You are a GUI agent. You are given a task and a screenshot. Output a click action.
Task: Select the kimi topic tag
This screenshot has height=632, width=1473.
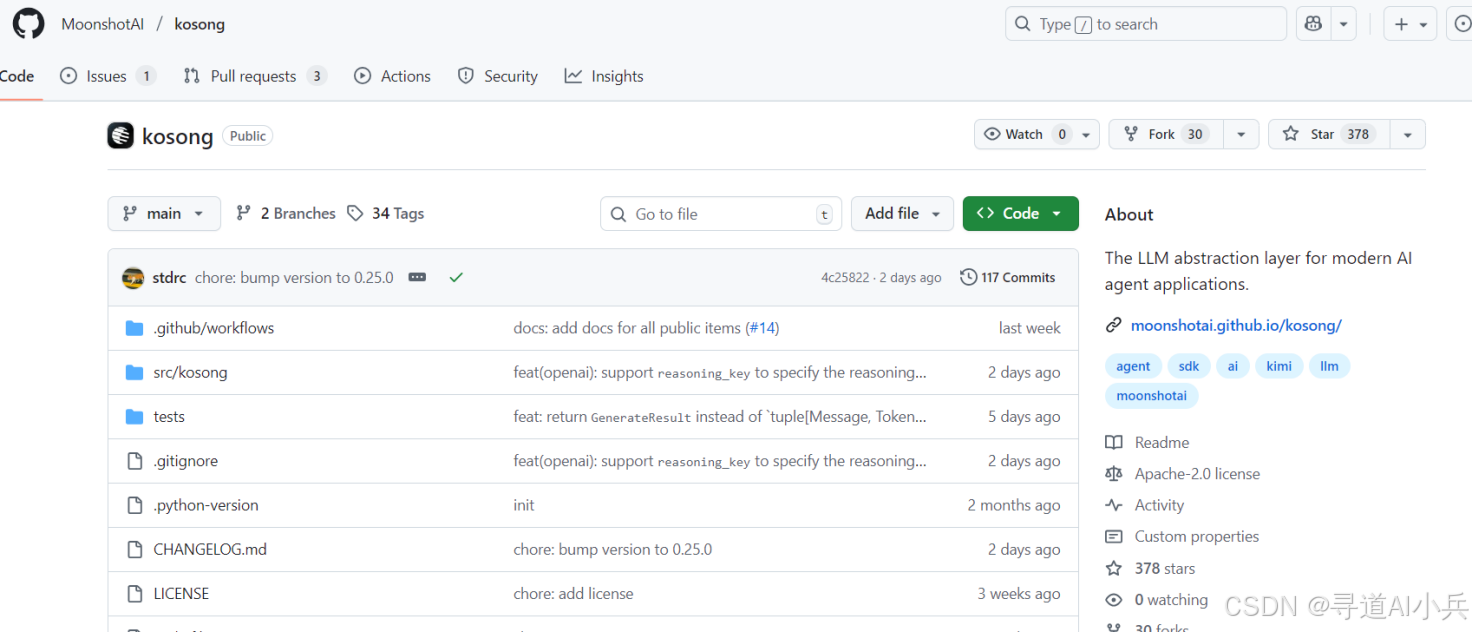[x=1279, y=366]
